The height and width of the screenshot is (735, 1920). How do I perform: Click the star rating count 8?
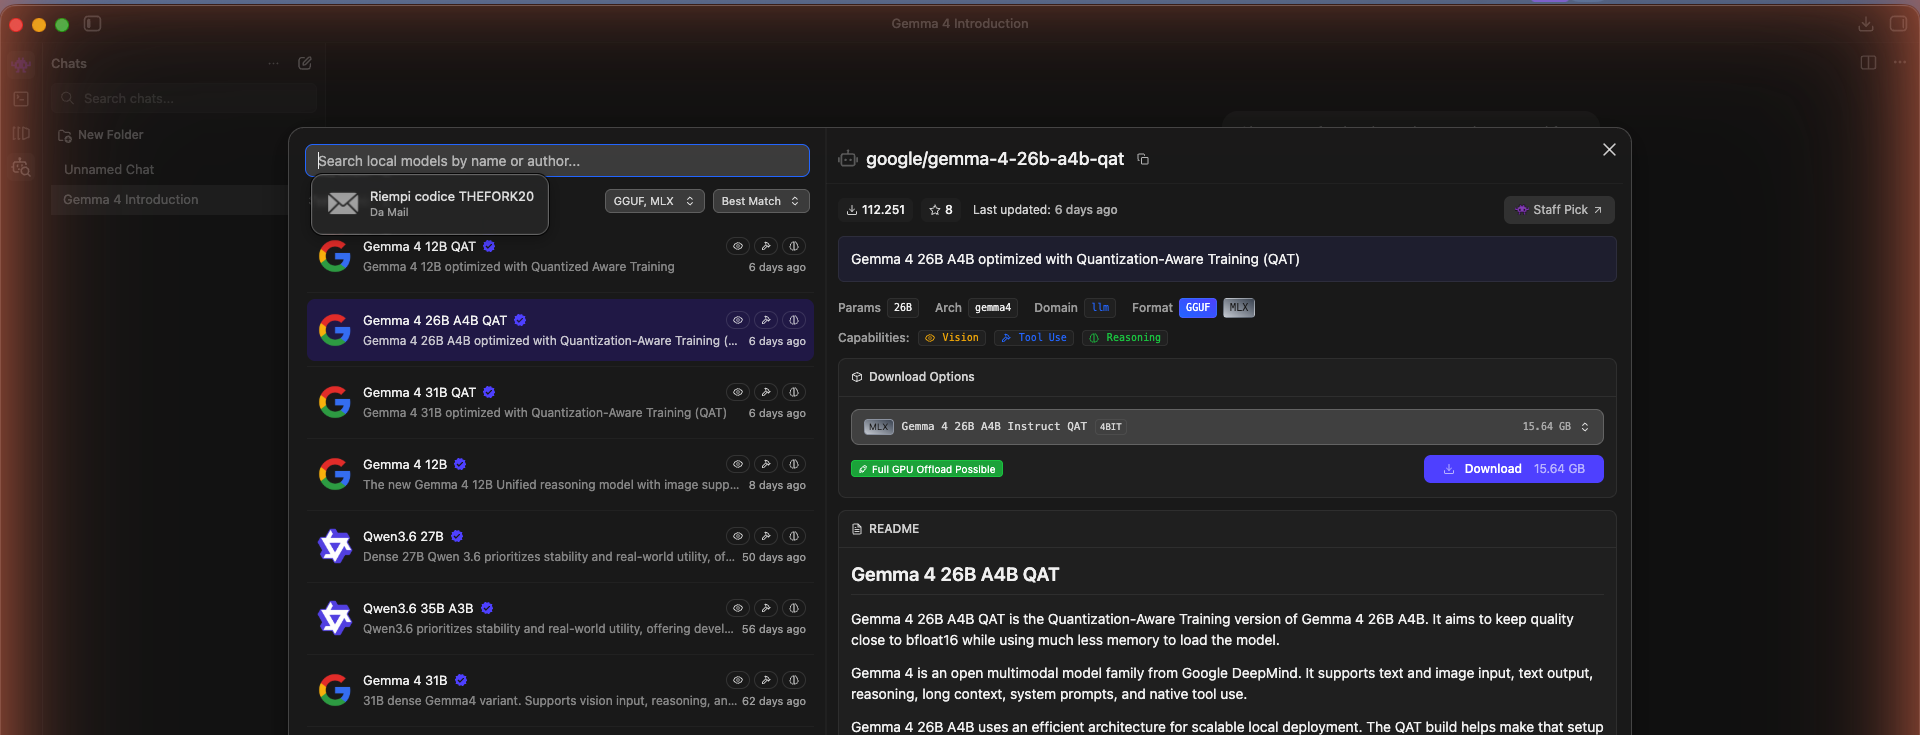(x=941, y=210)
